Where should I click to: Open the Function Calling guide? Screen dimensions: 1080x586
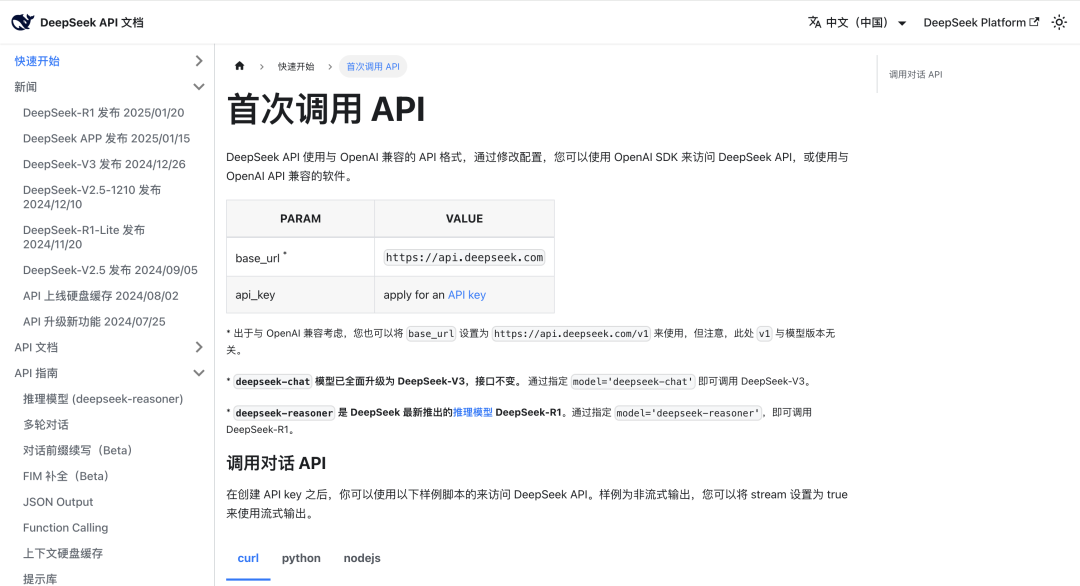click(x=65, y=527)
